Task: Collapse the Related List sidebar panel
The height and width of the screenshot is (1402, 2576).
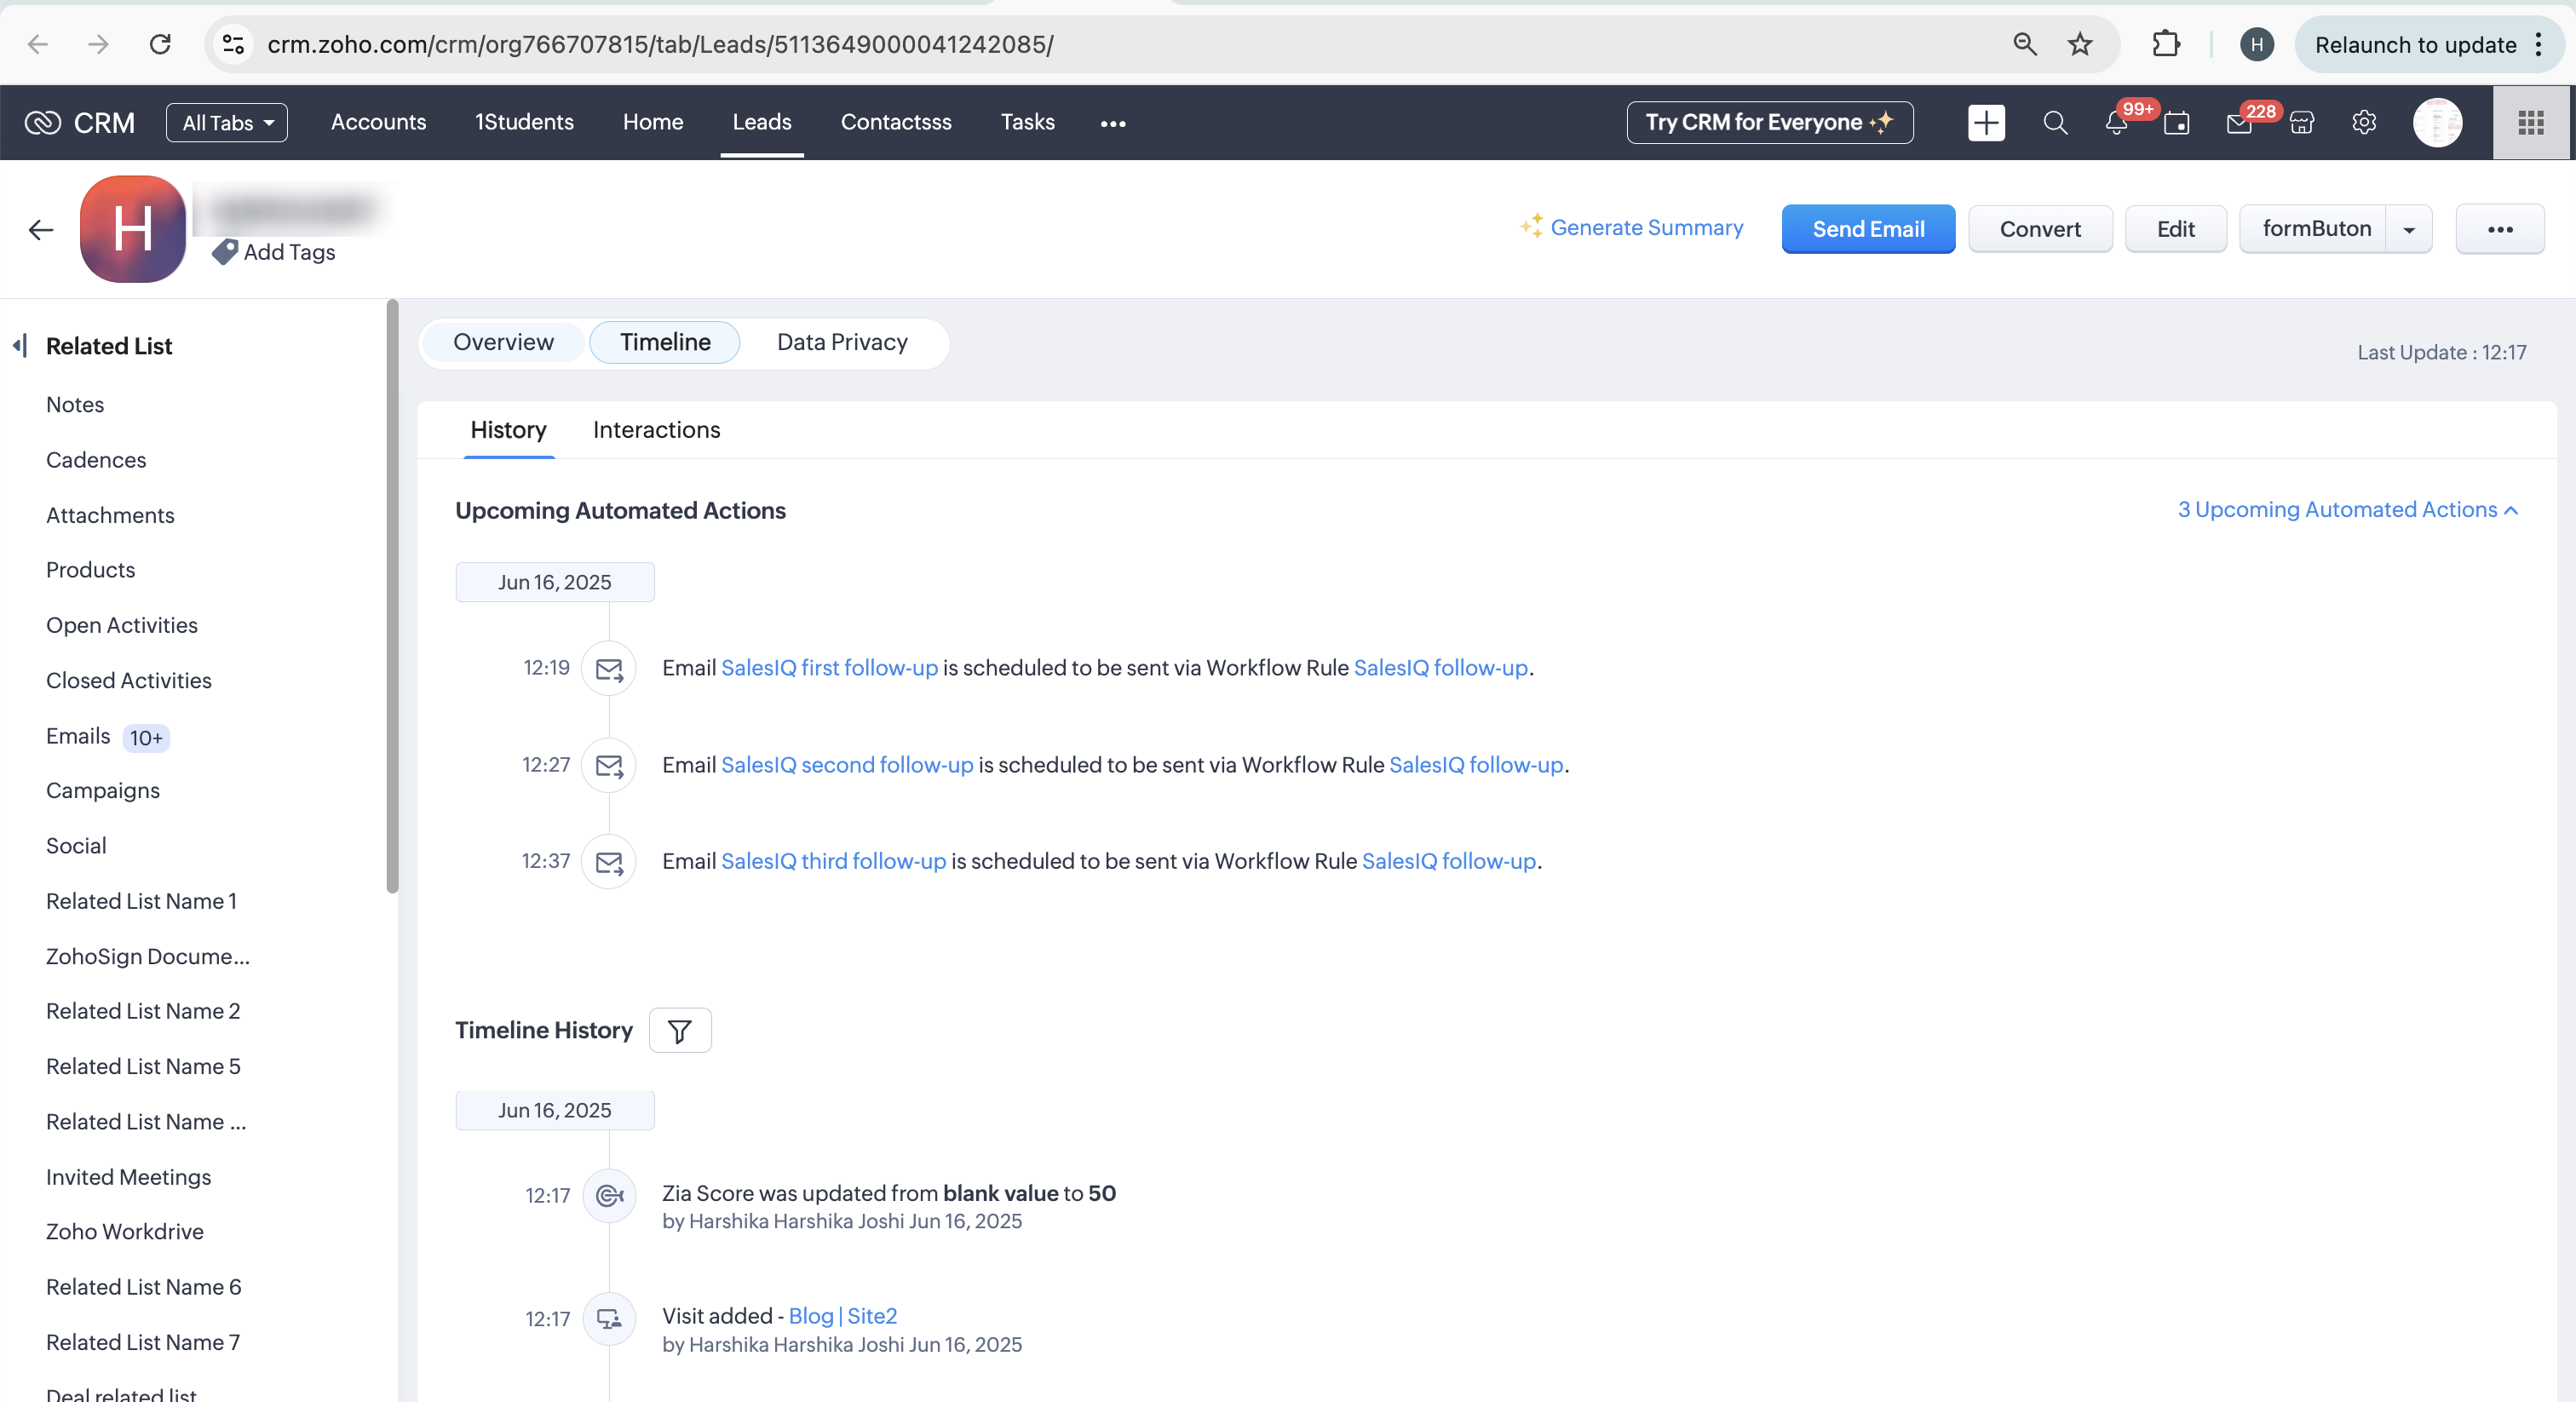Action: point(20,346)
